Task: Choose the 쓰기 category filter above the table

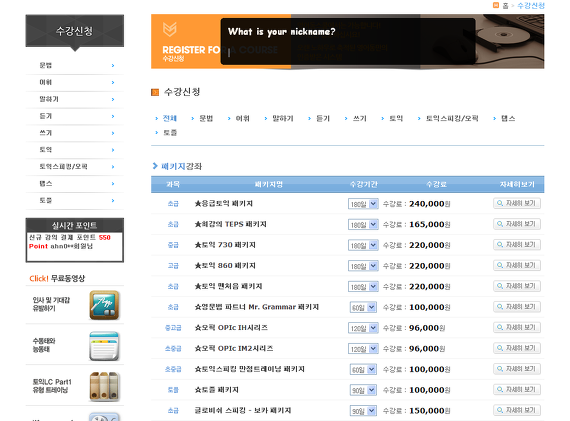Action: click(x=360, y=118)
